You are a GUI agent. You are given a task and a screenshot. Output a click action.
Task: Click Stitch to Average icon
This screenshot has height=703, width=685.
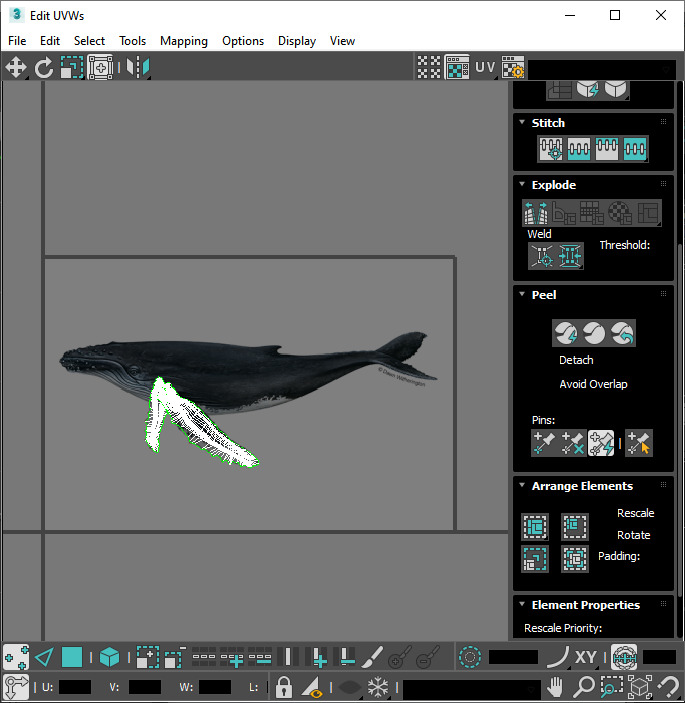(579, 149)
